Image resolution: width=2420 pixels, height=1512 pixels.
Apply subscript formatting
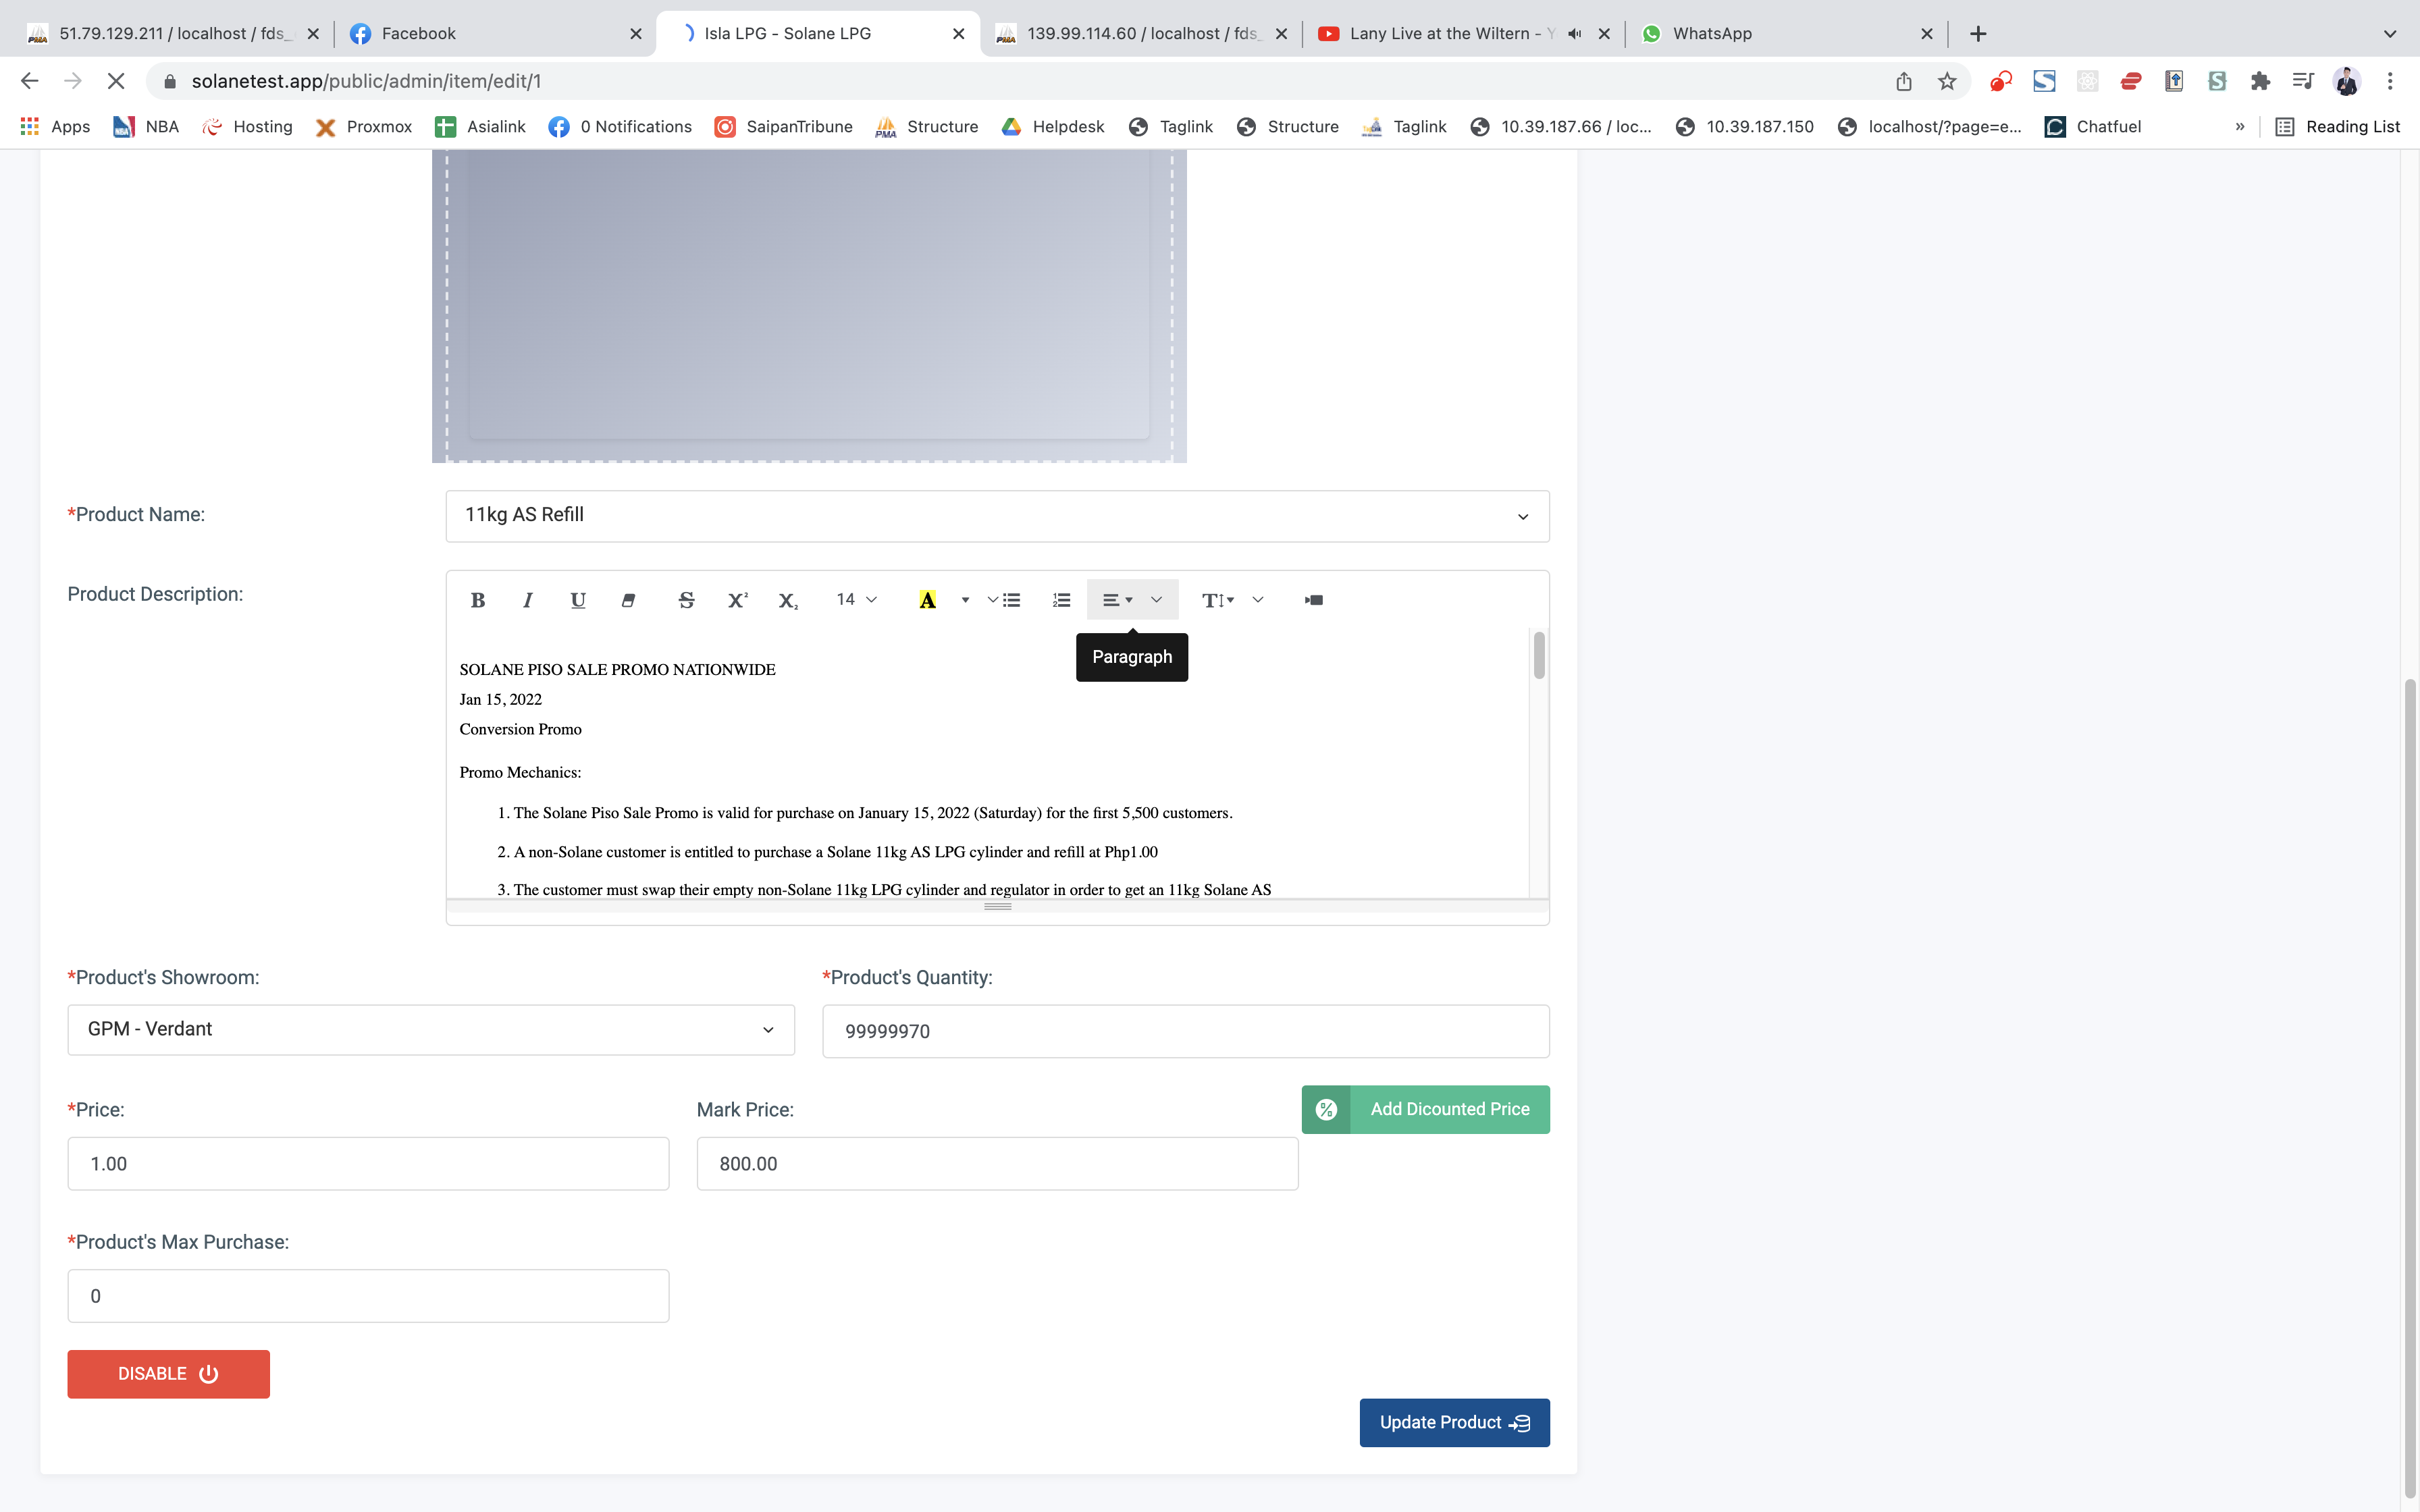[x=788, y=600]
